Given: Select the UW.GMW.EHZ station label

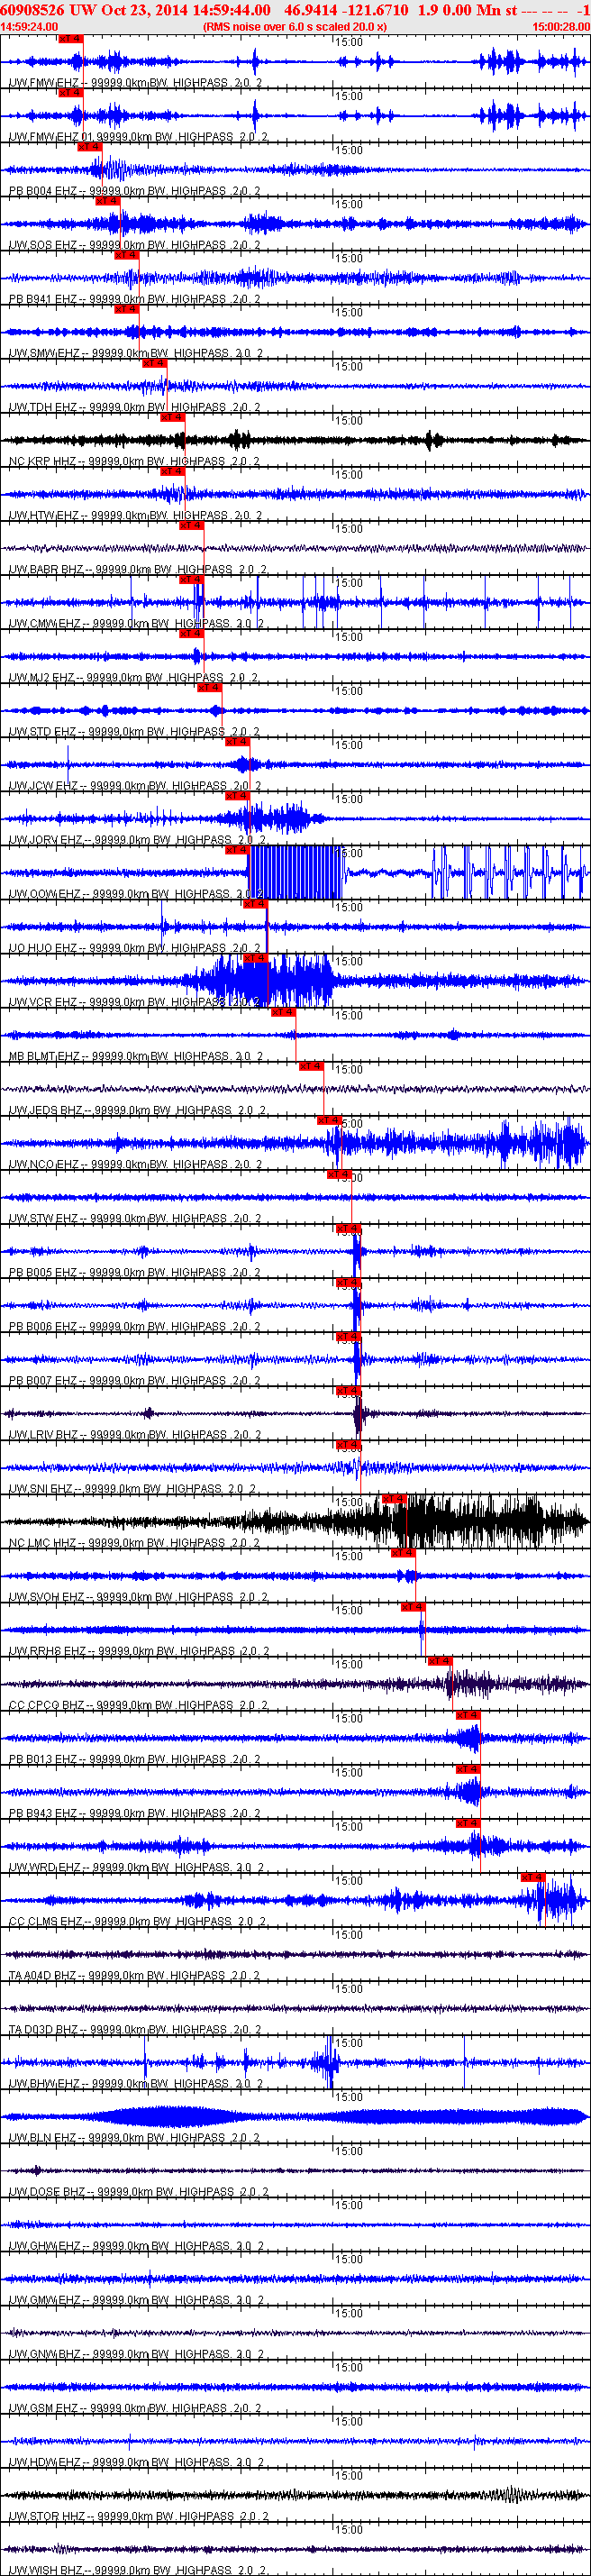Looking at the screenshot, I should click(x=135, y=2299).
